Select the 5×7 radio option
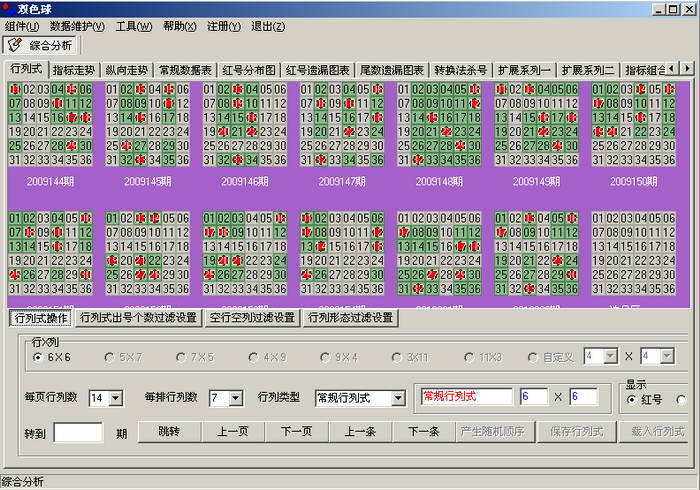Viewport: 700px width, 490px height. (x=123, y=357)
